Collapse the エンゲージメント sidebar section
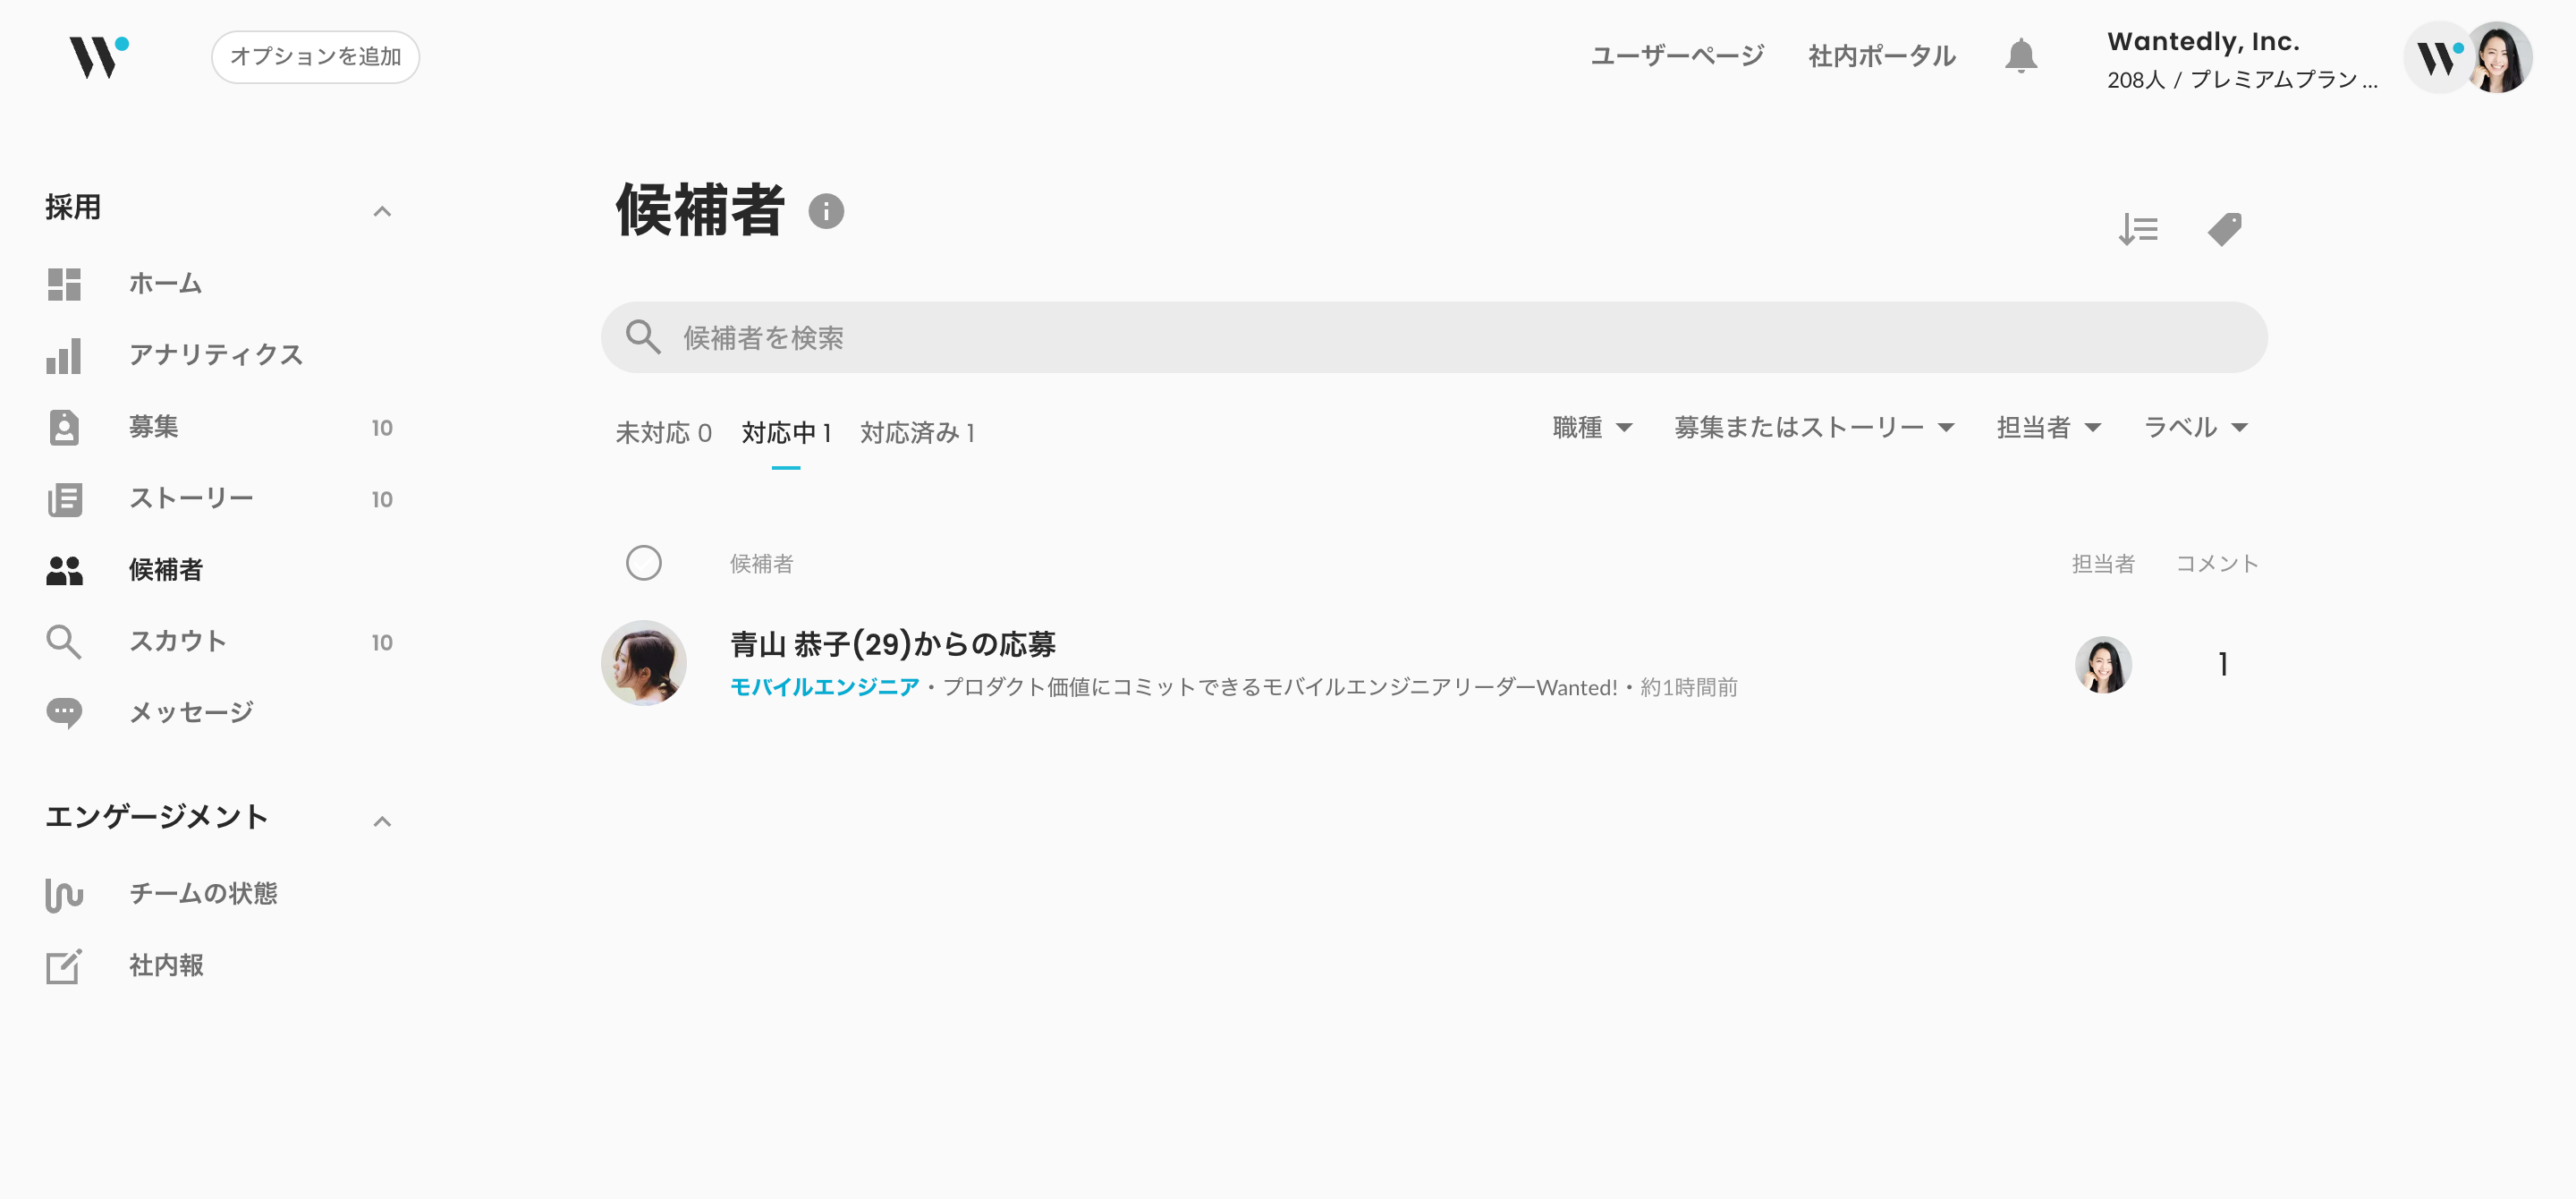The width and height of the screenshot is (2576, 1199). (382, 821)
